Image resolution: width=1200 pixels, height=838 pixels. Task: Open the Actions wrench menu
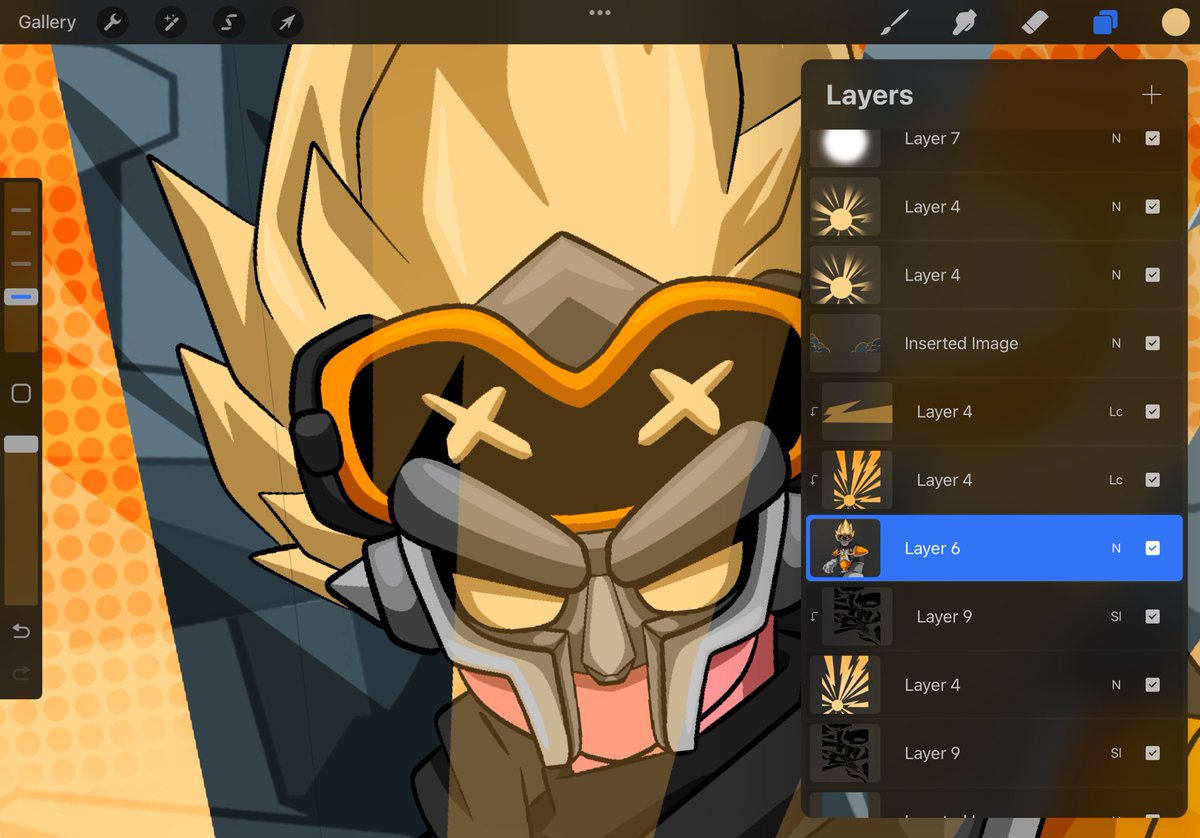[113, 22]
